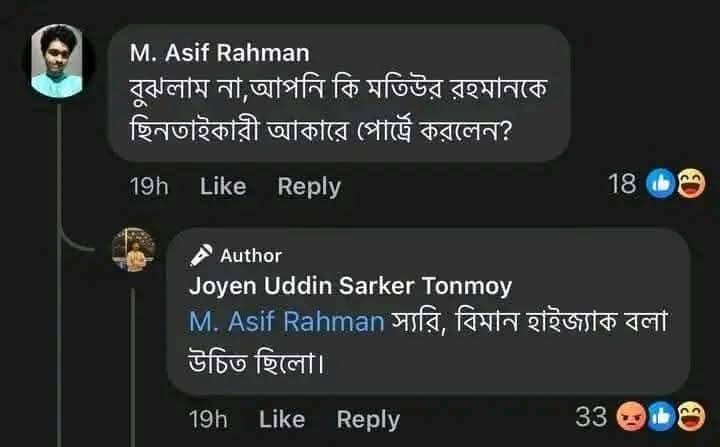Click the 33 reactions count
720x447 pixels.
[592, 417]
